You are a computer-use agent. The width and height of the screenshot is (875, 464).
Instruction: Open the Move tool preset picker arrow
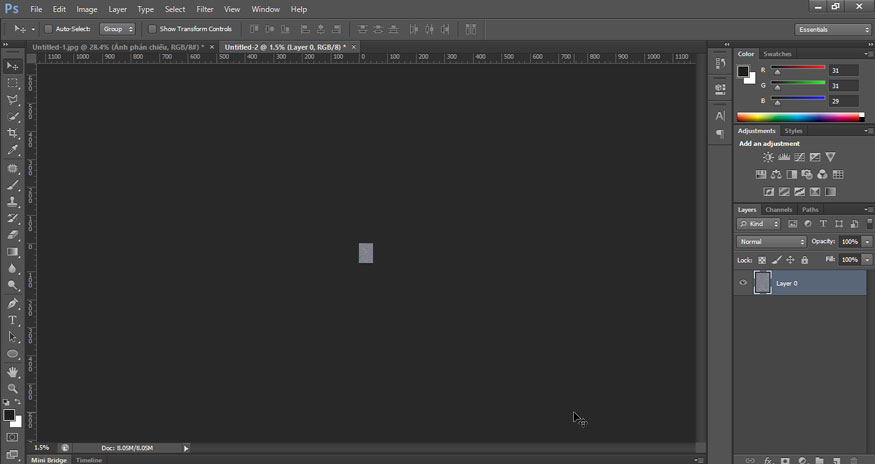pyautogui.click(x=33, y=30)
